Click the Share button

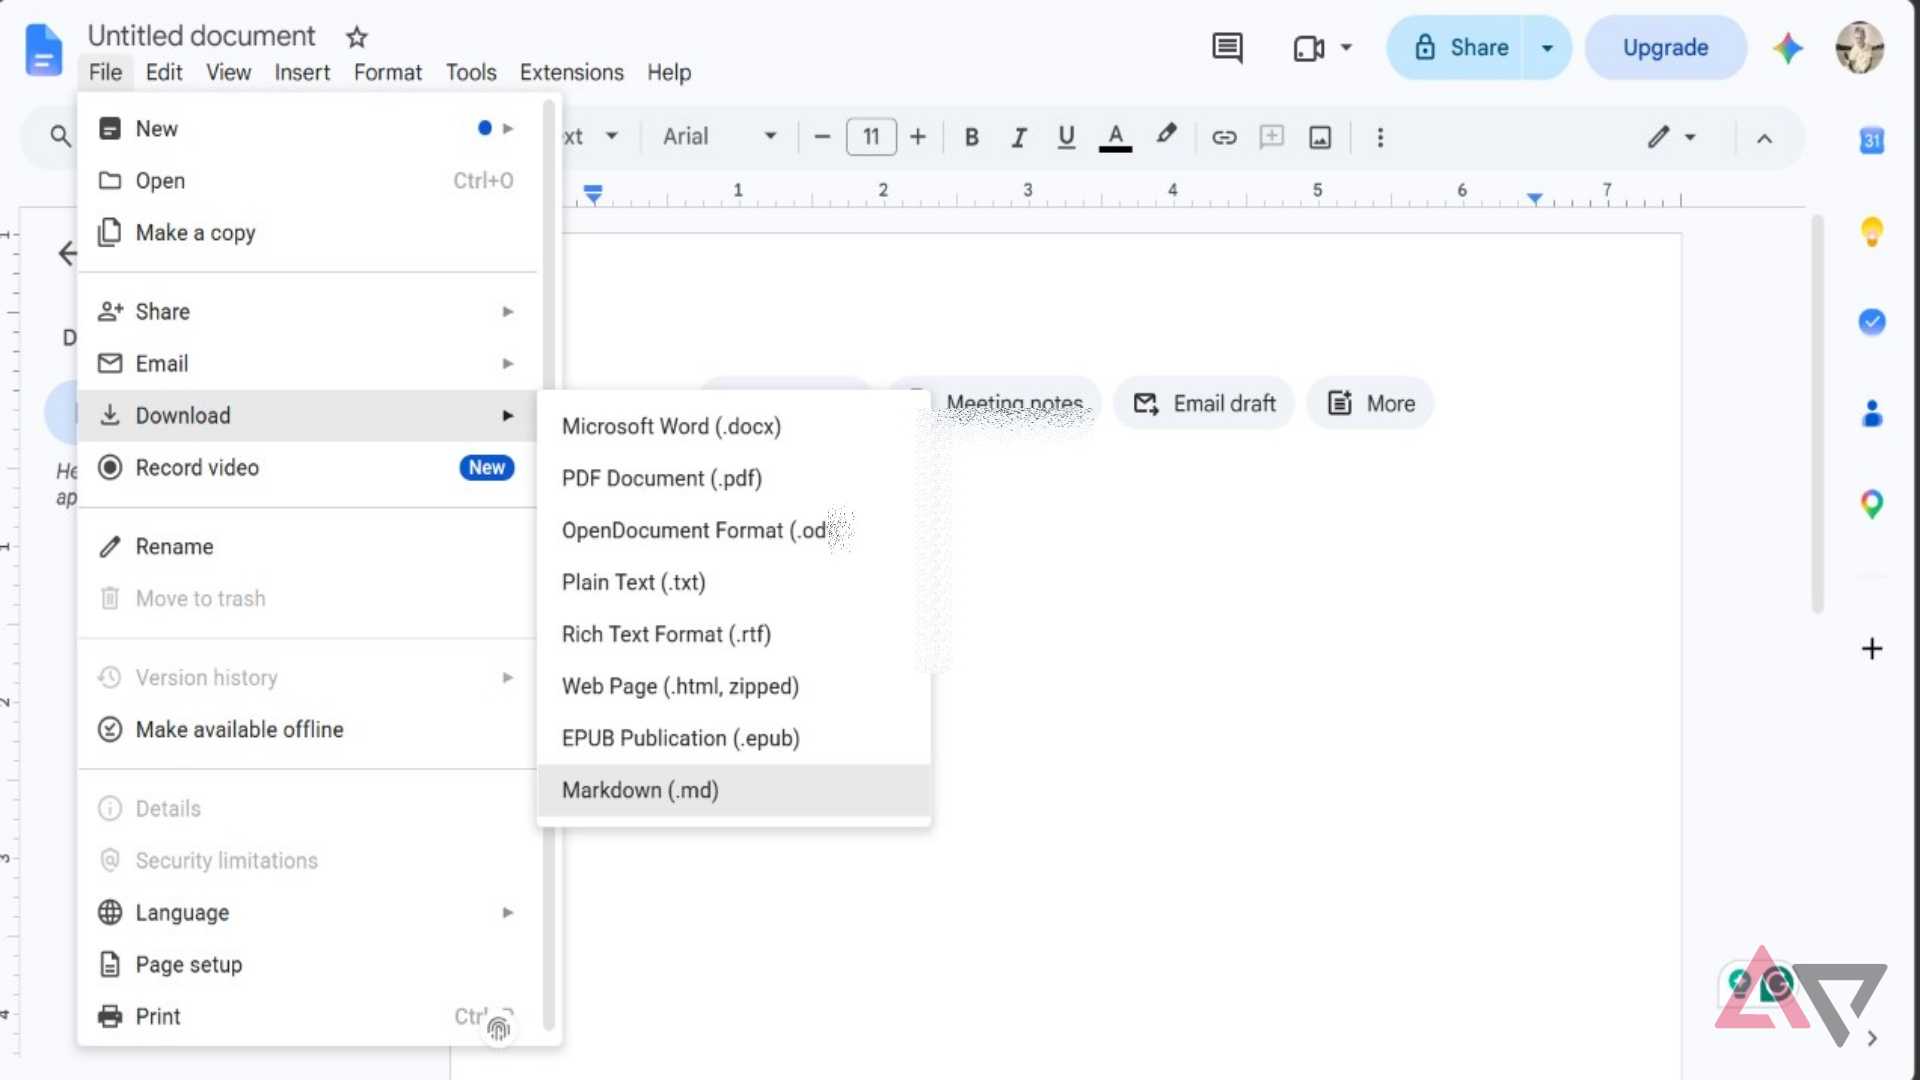(1457, 47)
